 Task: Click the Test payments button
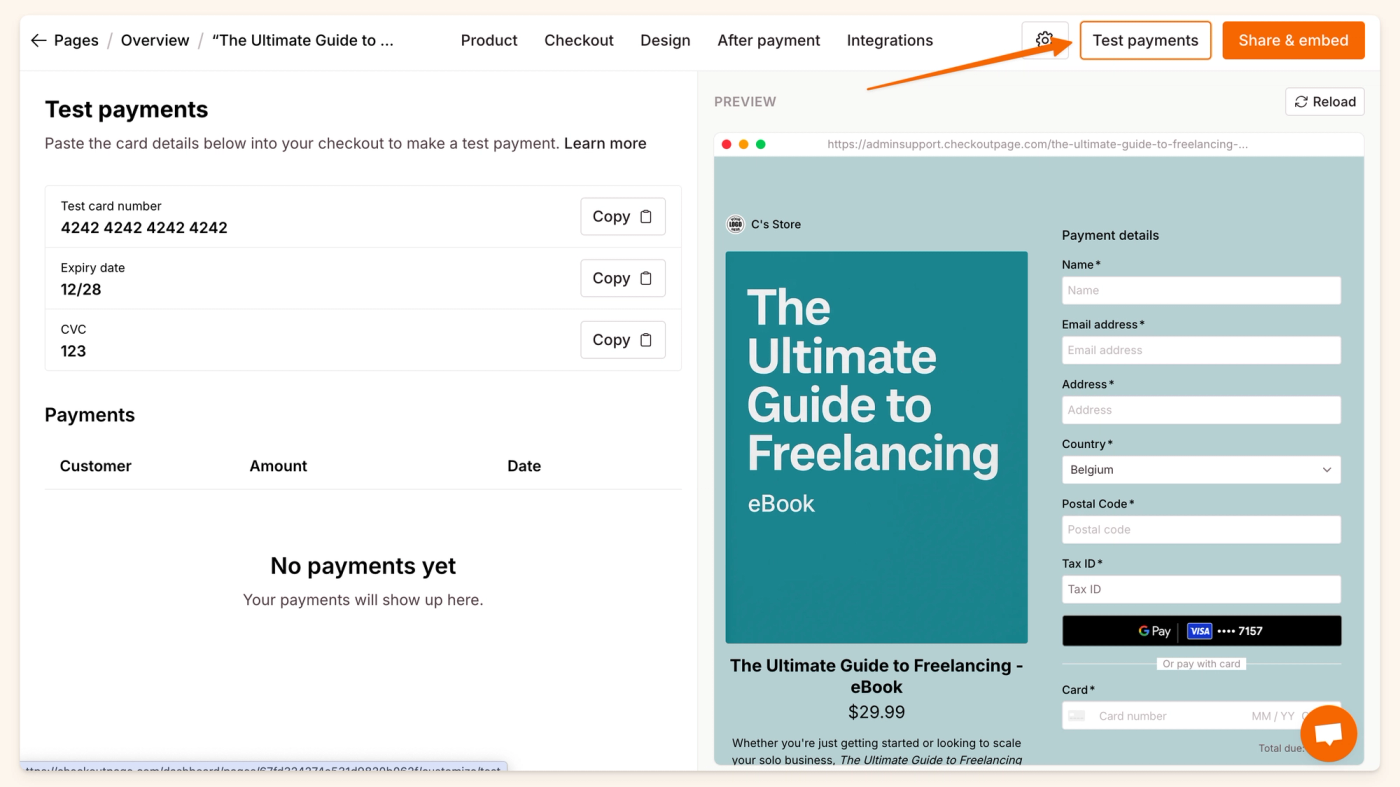point(1145,40)
